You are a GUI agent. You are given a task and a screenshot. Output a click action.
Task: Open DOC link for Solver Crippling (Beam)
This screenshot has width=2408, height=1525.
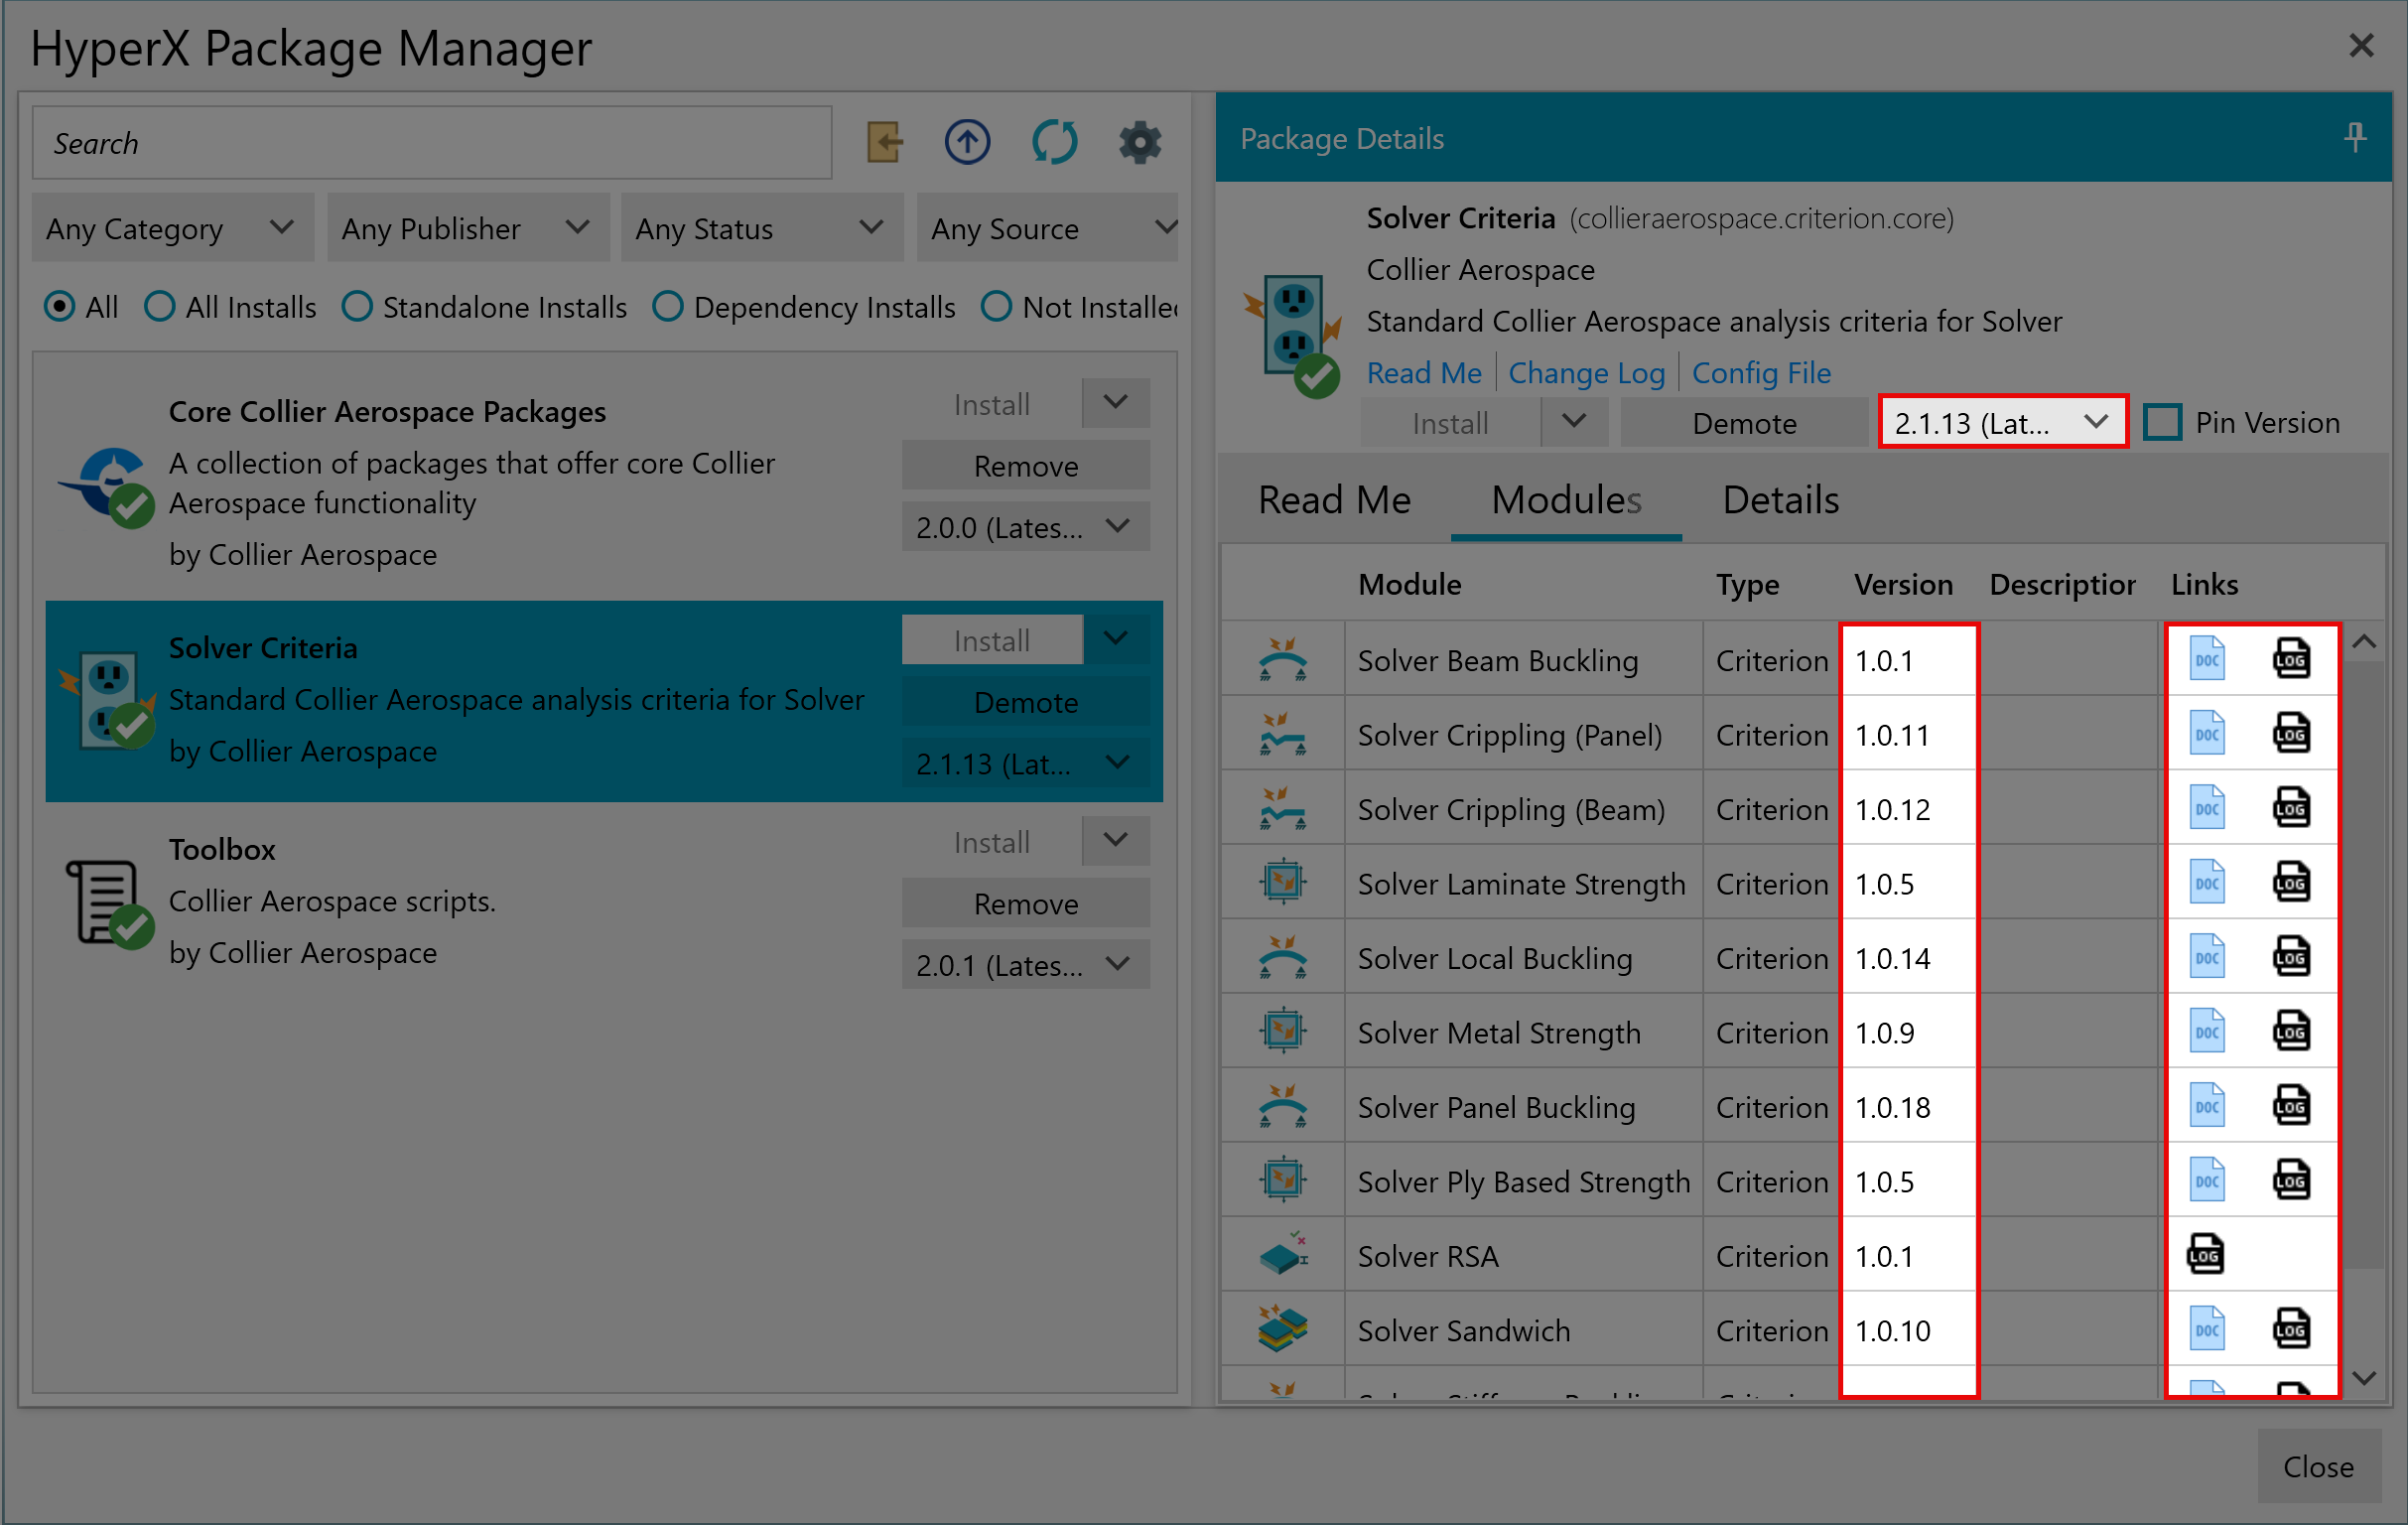click(x=2207, y=808)
